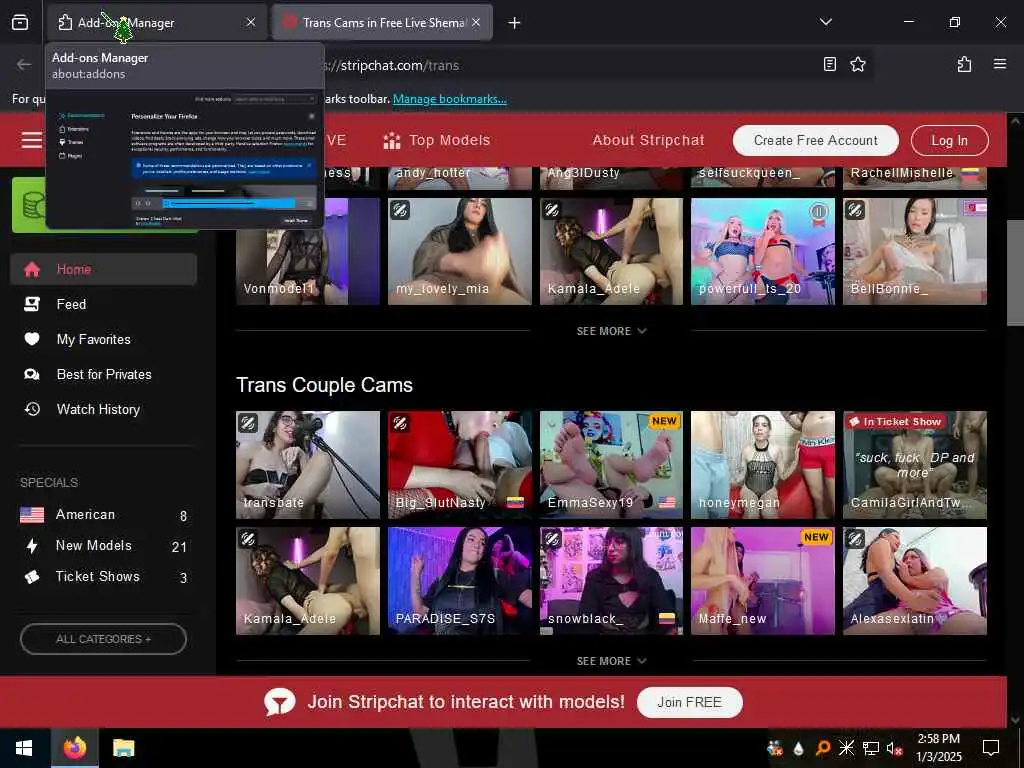Click the Manage bookmarks link
The height and width of the screenshot is (768, 1024).
pos(449,99)
